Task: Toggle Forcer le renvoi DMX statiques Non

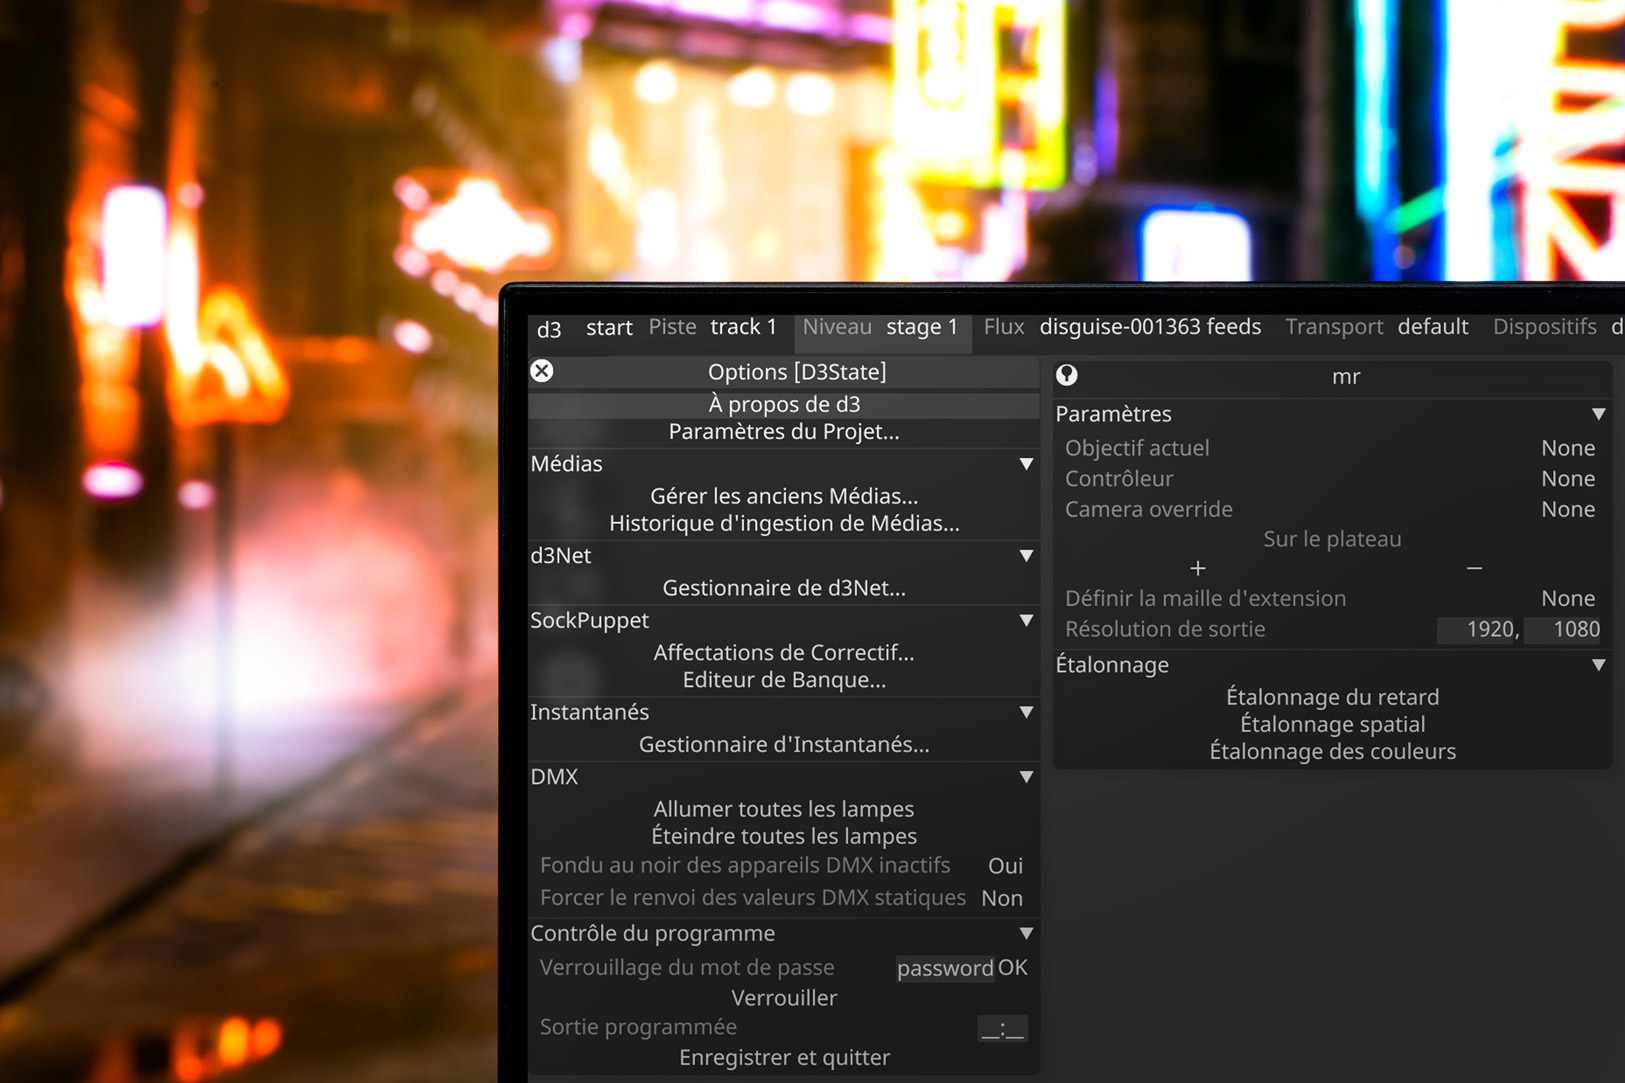Action: click(x=1002, y=898)
